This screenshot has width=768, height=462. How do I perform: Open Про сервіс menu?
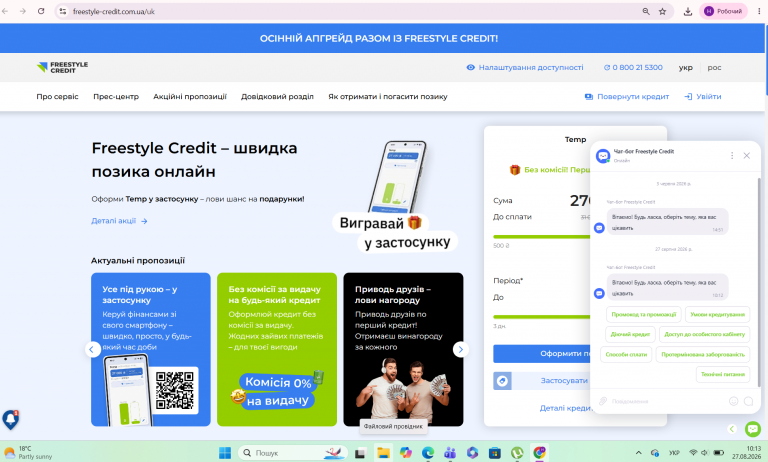tap(57, 97)
